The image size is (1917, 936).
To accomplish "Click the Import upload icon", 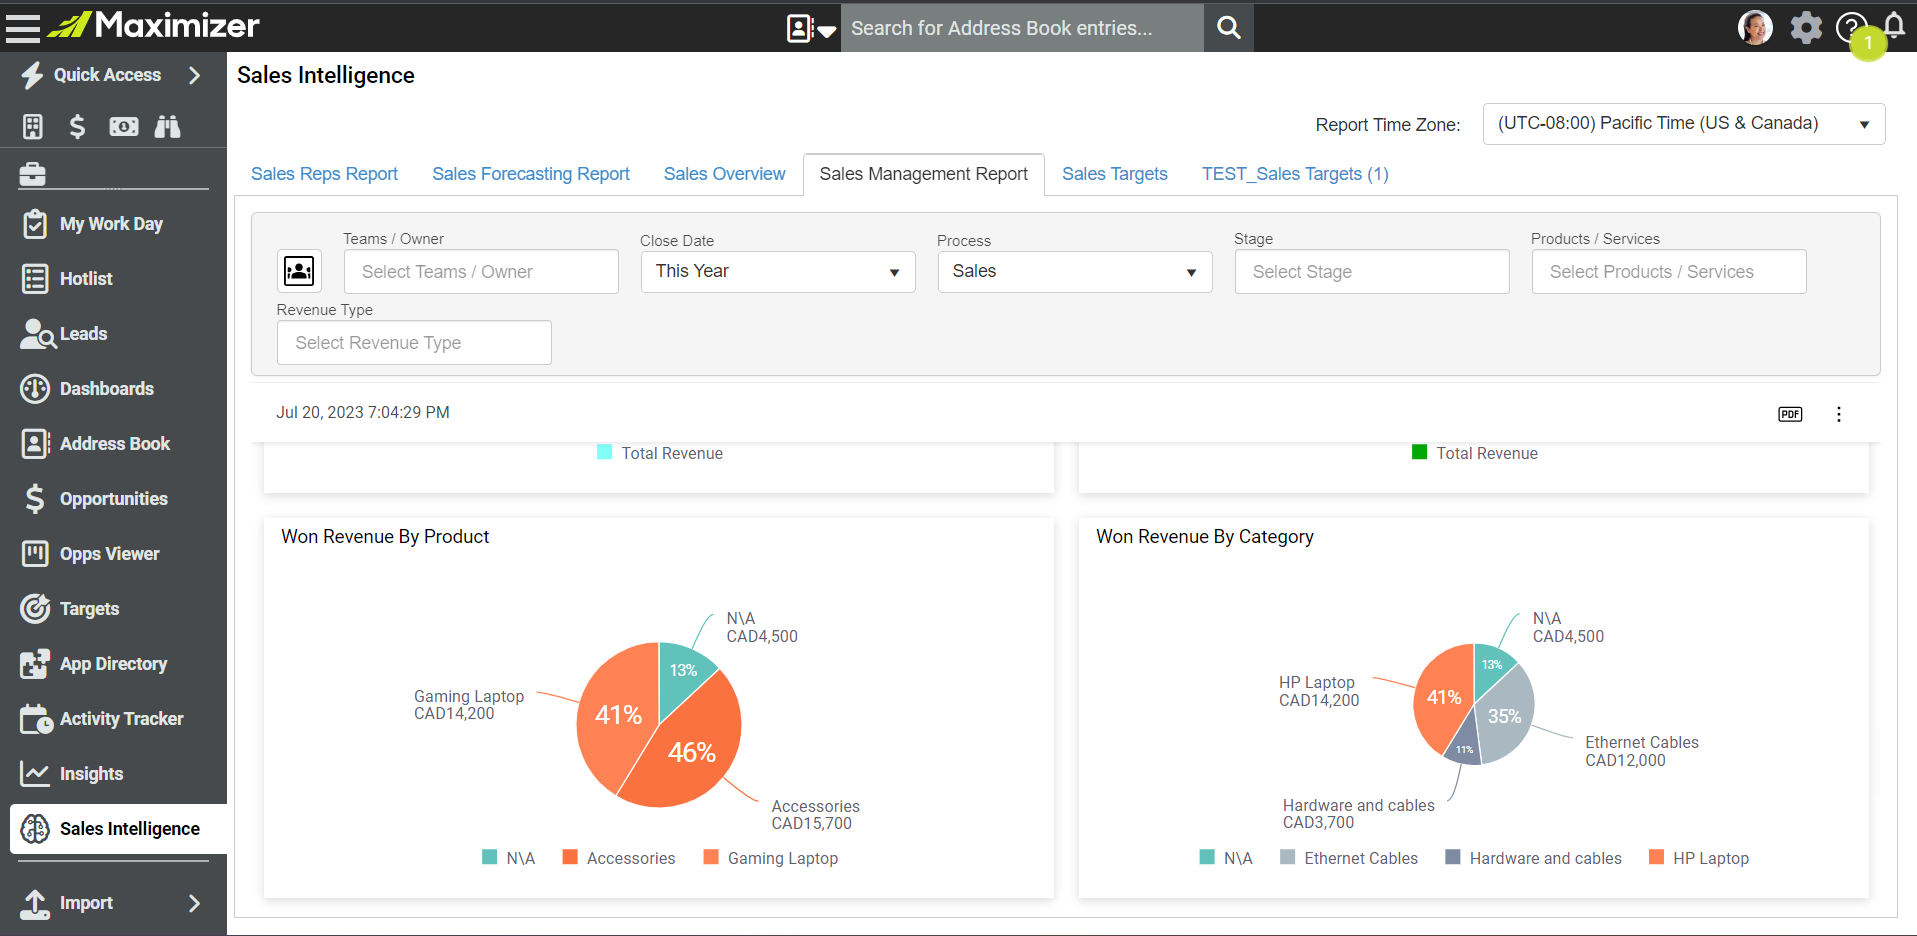I will point(35,903).
